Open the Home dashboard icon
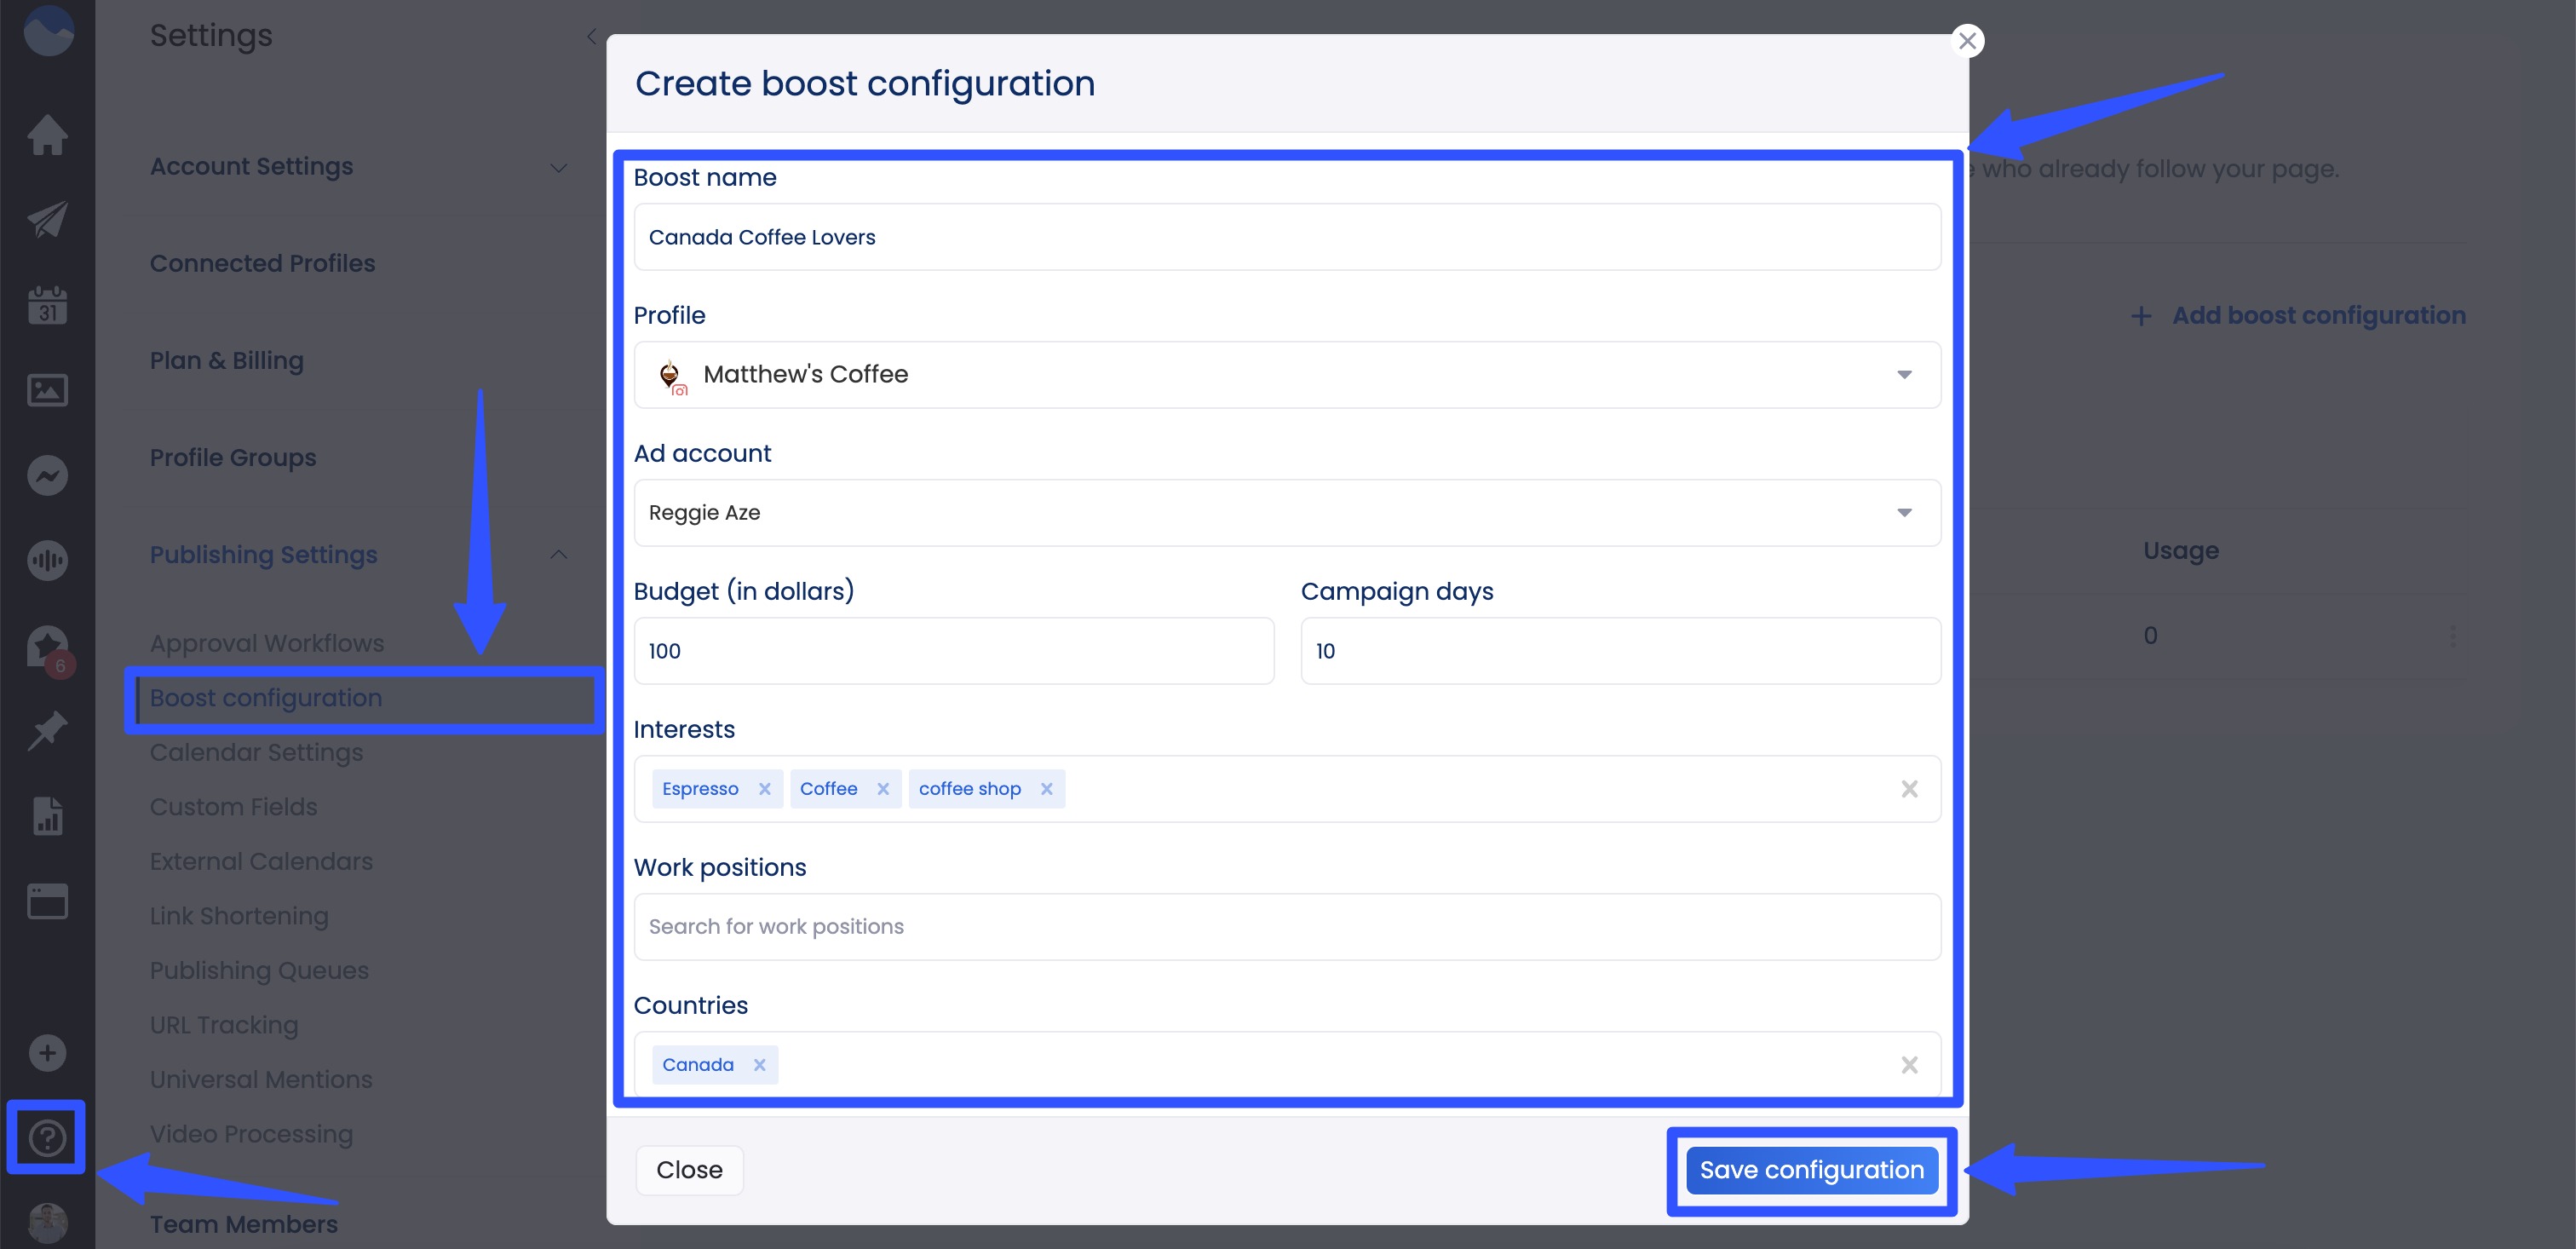This screenshot has width=2576, height=1249. coord(47,135)
